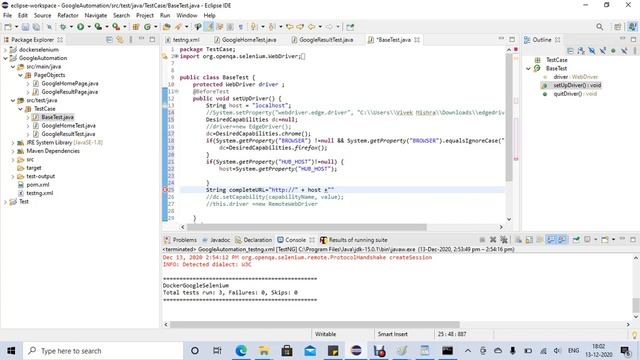Maximize the Console panel
The image size is (640, 360).
point(633,240)
